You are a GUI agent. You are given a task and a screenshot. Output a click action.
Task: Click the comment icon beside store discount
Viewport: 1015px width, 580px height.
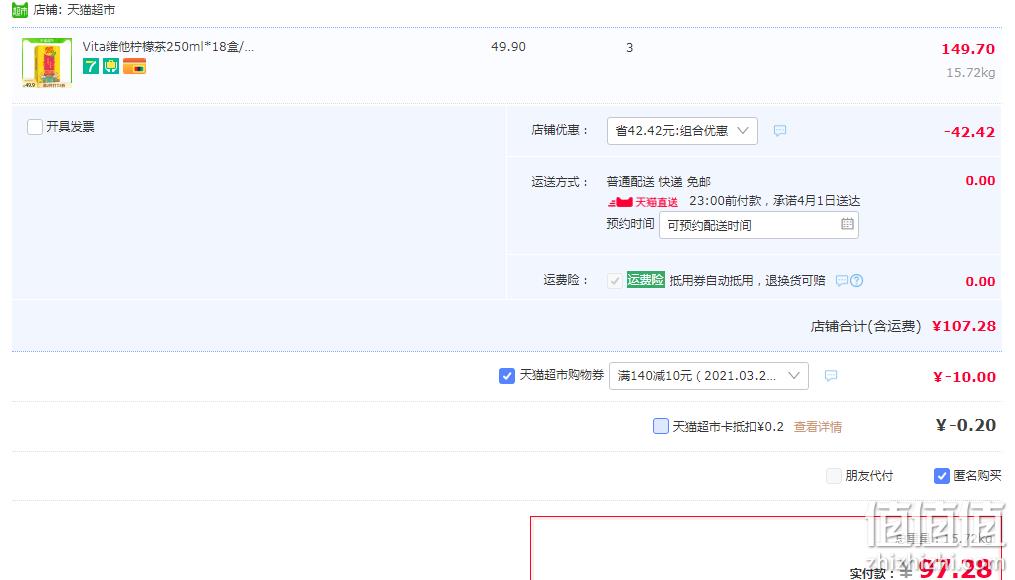click(x=780, y=131)
